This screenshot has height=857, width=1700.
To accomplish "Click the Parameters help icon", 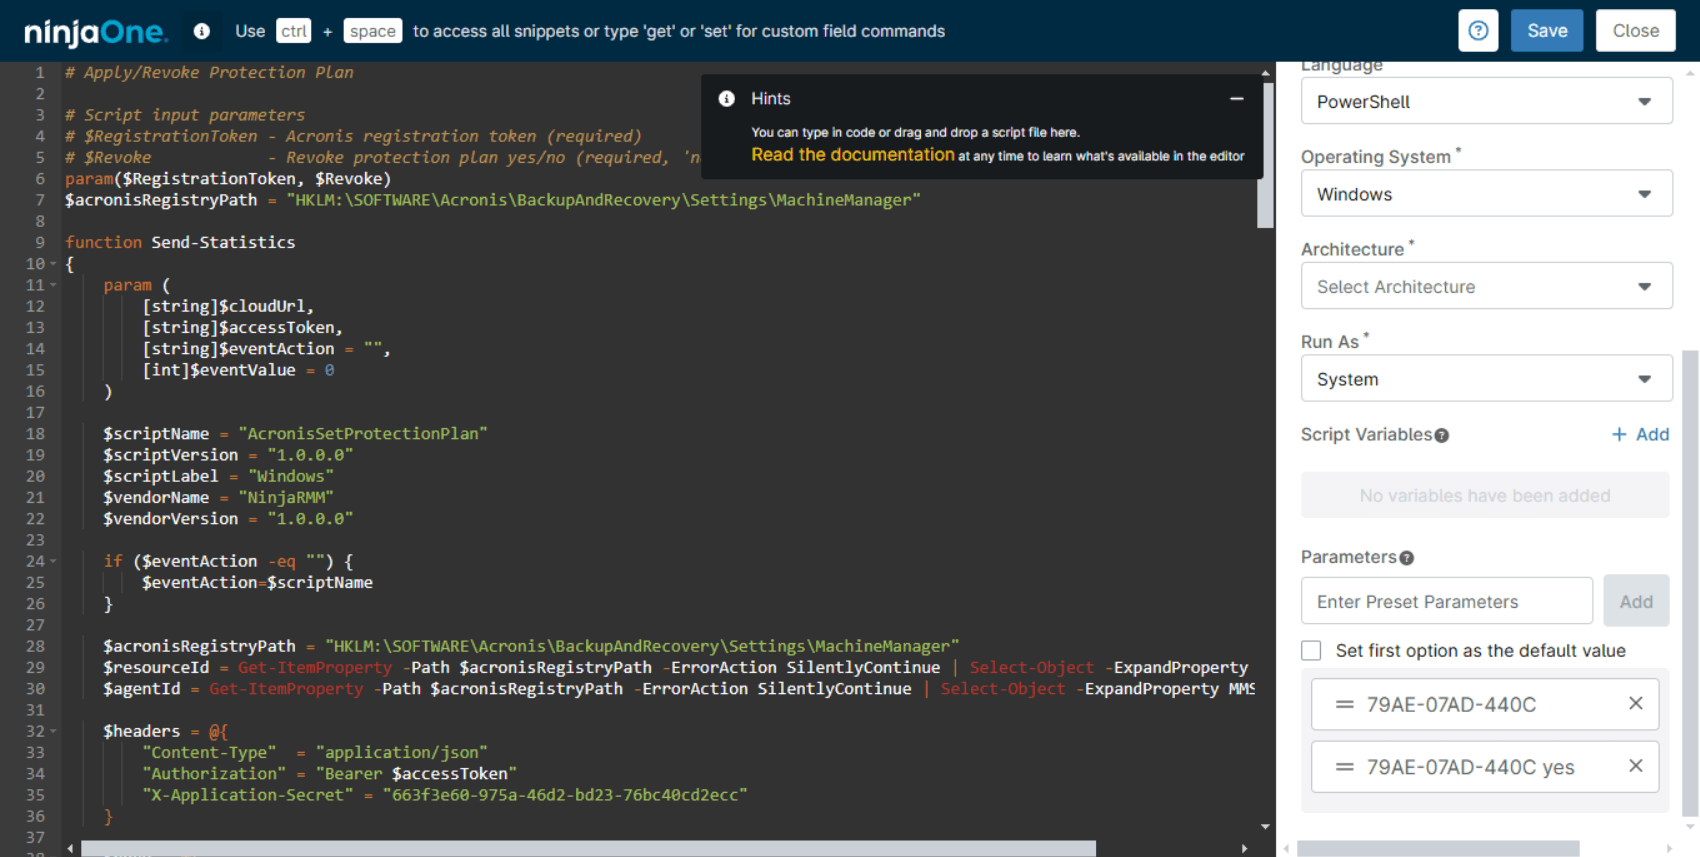I will (x=1406, y=558).
